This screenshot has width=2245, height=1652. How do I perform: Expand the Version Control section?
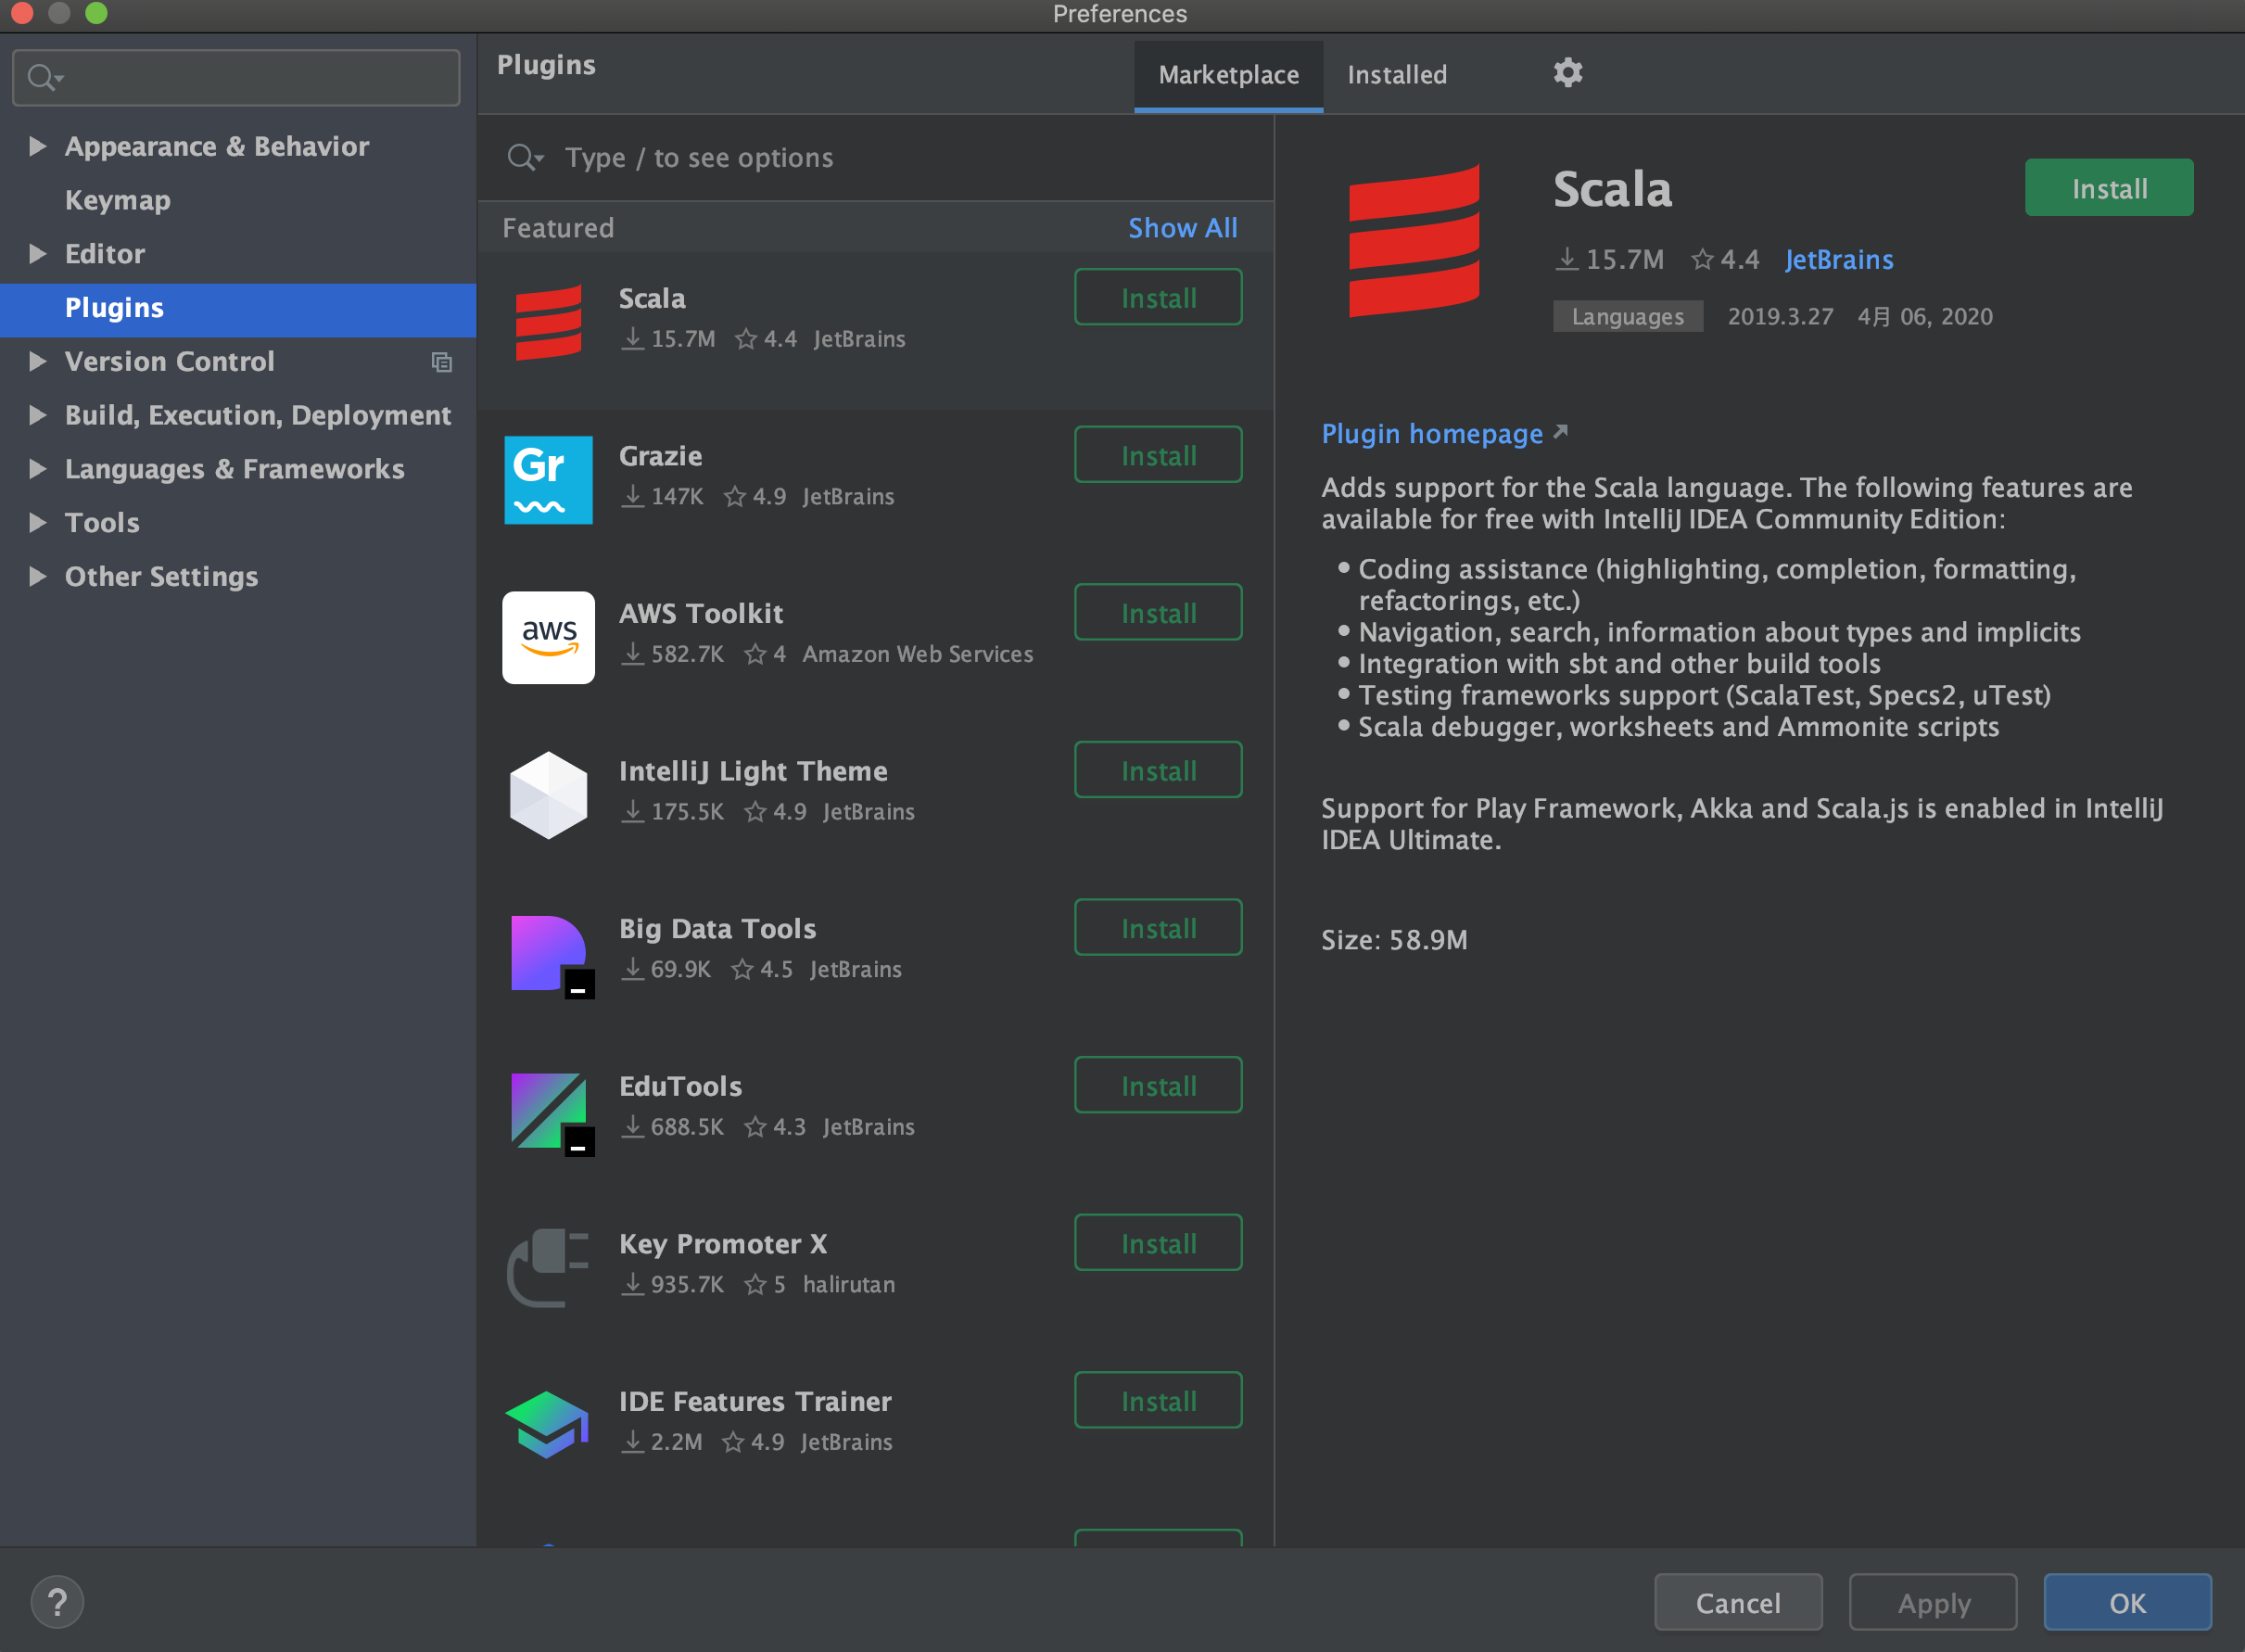click(38, 361)
